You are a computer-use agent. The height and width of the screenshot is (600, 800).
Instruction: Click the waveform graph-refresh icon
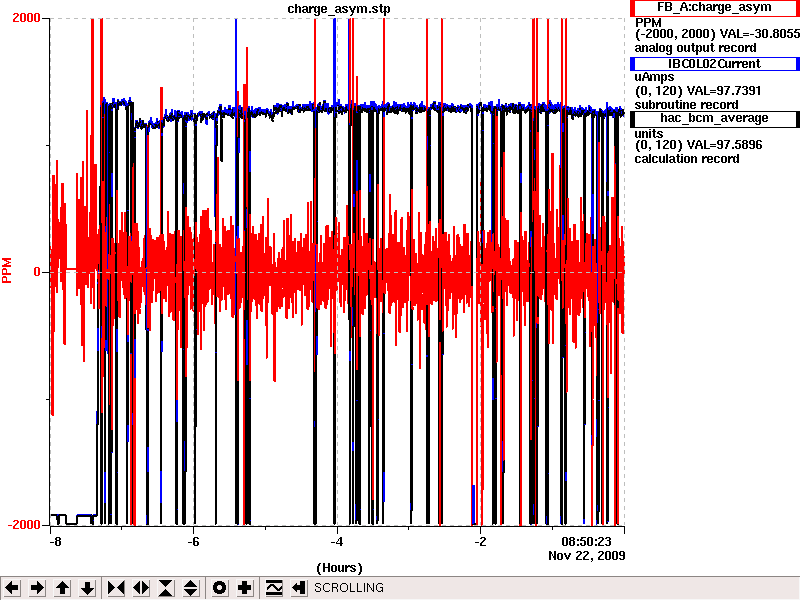[x=274, y=588]
